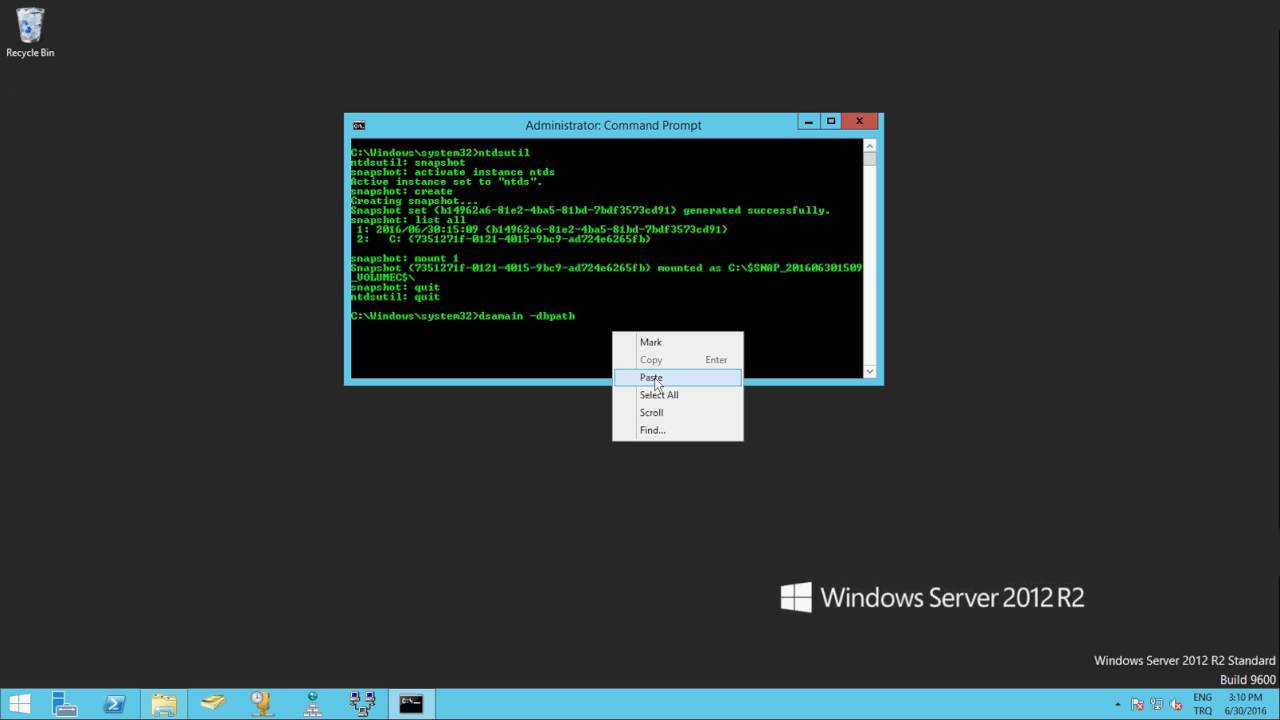Open the ADSI Edit taskbar shortcut
Image resolution: width=1280 pixels, height=720 pixels.
pyautogui.click(x=212, y=703)
